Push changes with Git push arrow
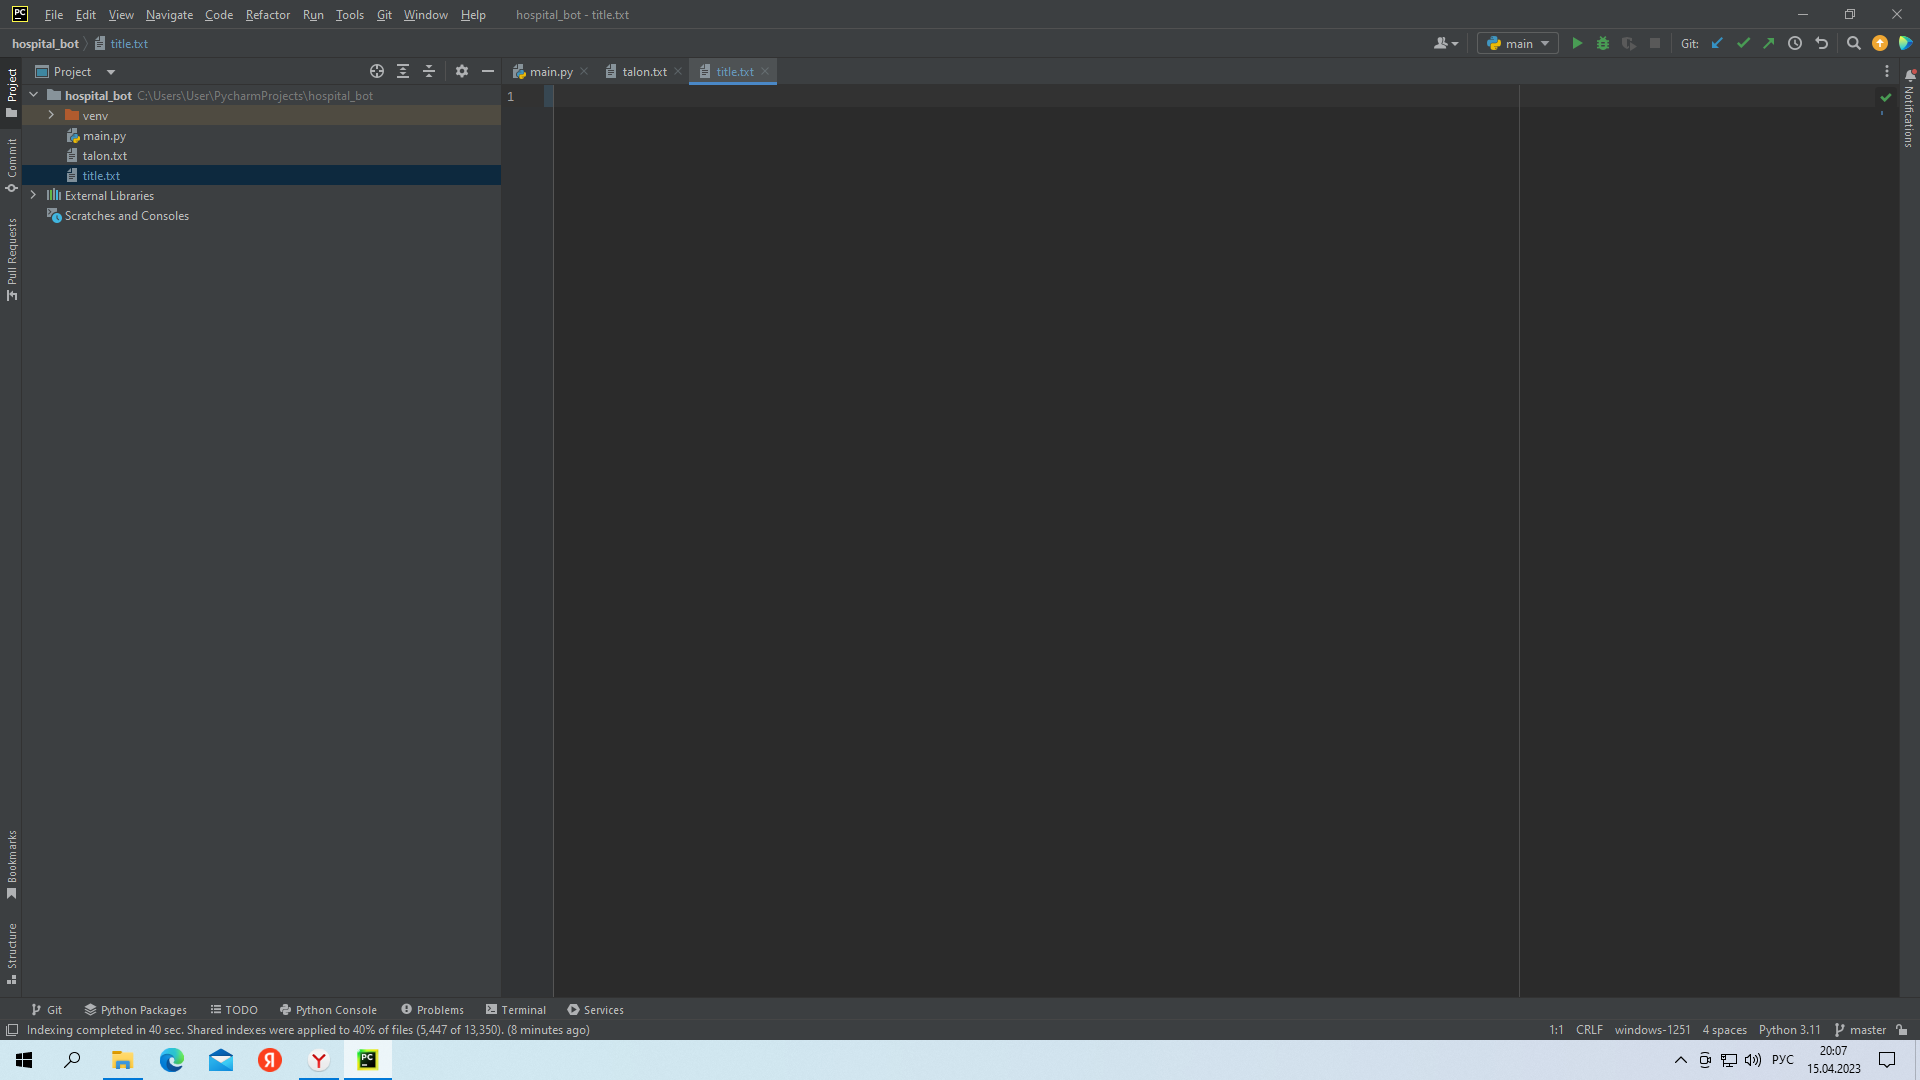The width and height of the screenshot is (1920, 1080). [x=1769, y=43]
